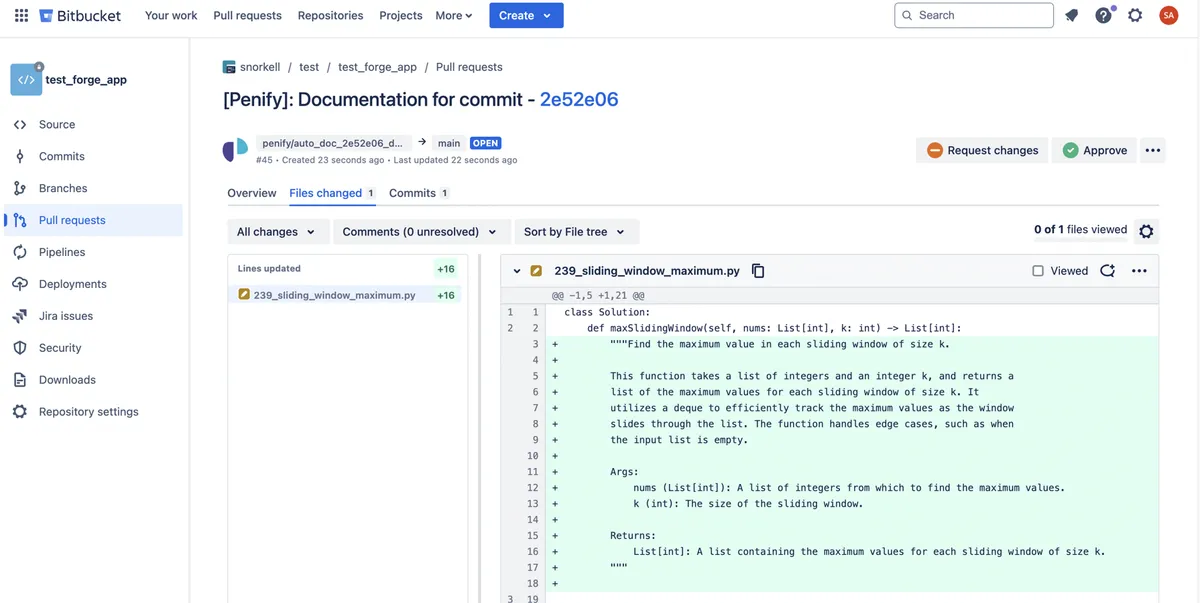Click the Commits sidebar icon
This screenshot has height=603, width=1200.
click(x=20, y=157)
